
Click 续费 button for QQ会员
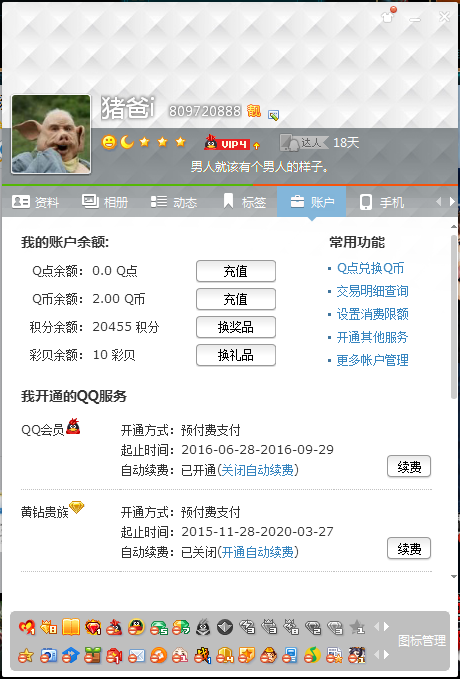(x=409, y=466)
